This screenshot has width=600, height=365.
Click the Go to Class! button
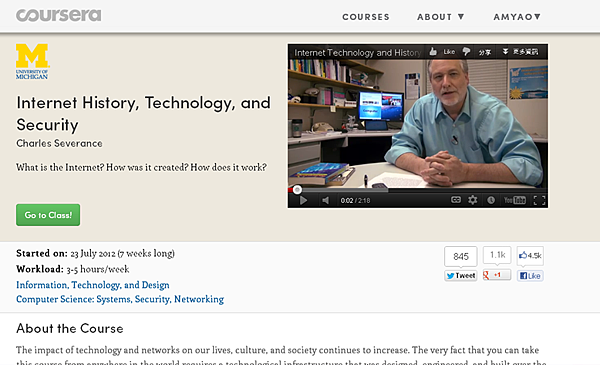[x=48, y=215]
